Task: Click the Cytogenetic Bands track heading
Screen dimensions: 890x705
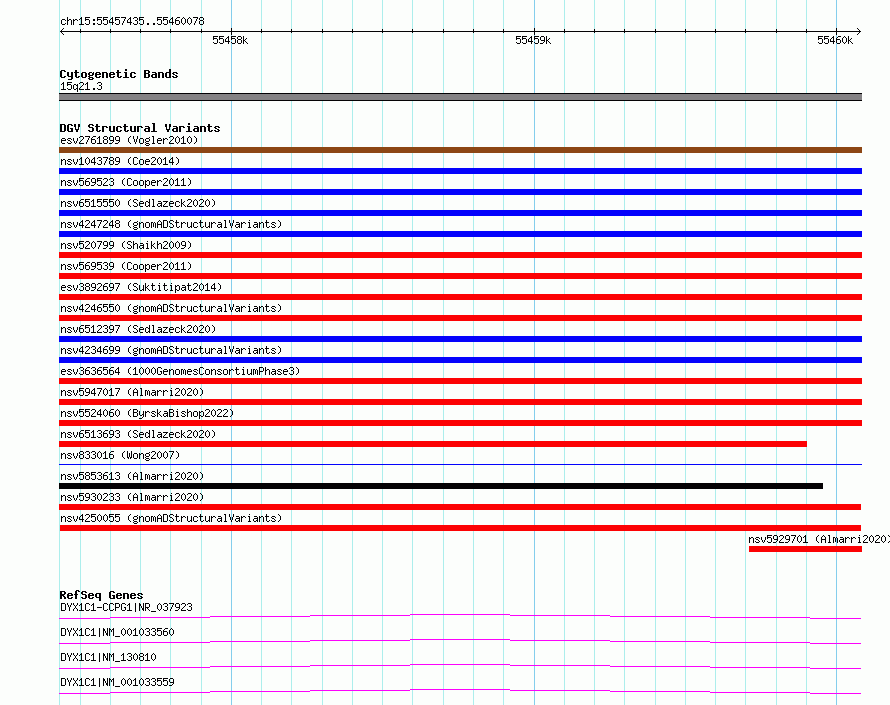Action: click(x=119, y=74)
